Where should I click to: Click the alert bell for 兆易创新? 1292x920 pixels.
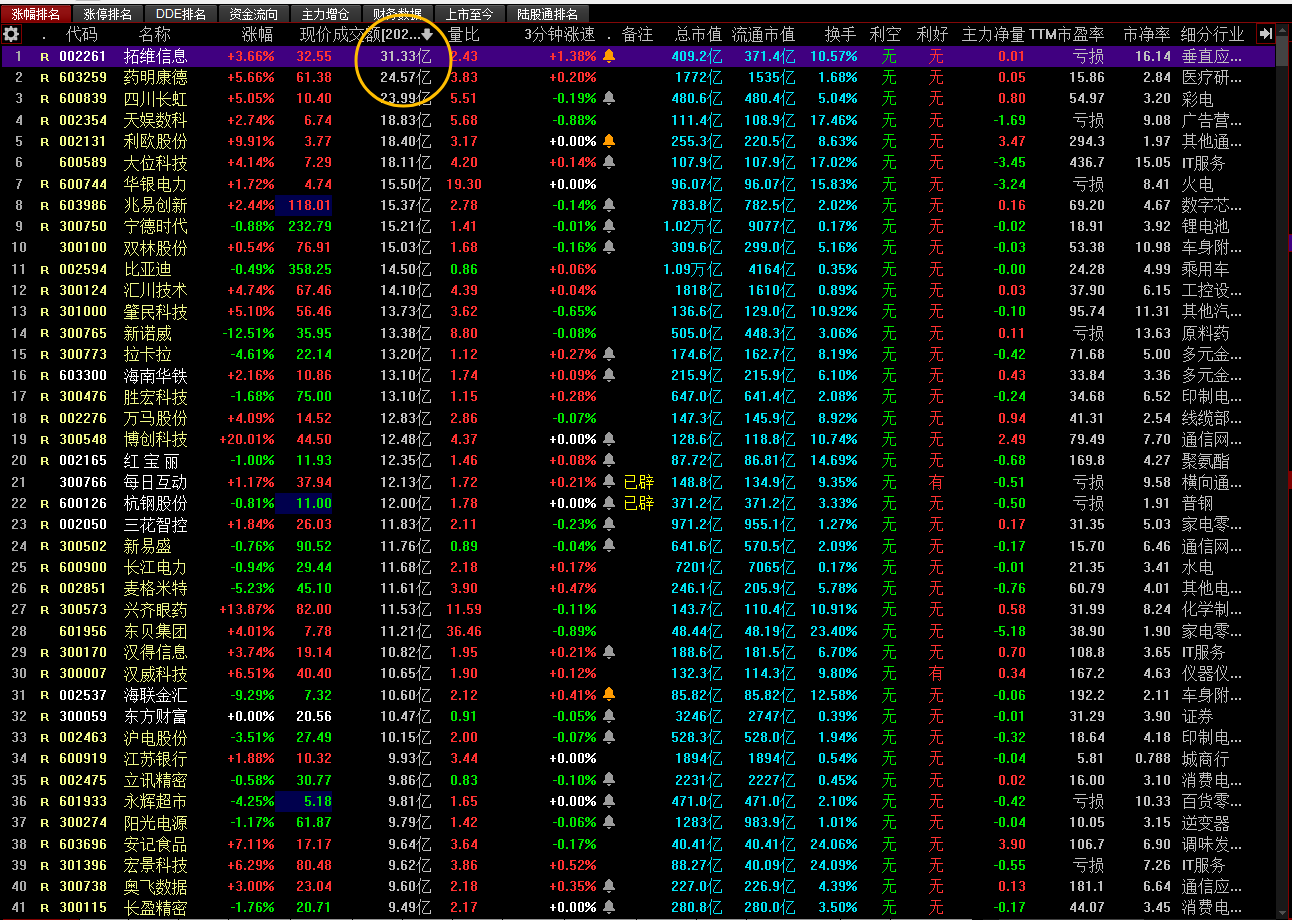tap(609, 205)
